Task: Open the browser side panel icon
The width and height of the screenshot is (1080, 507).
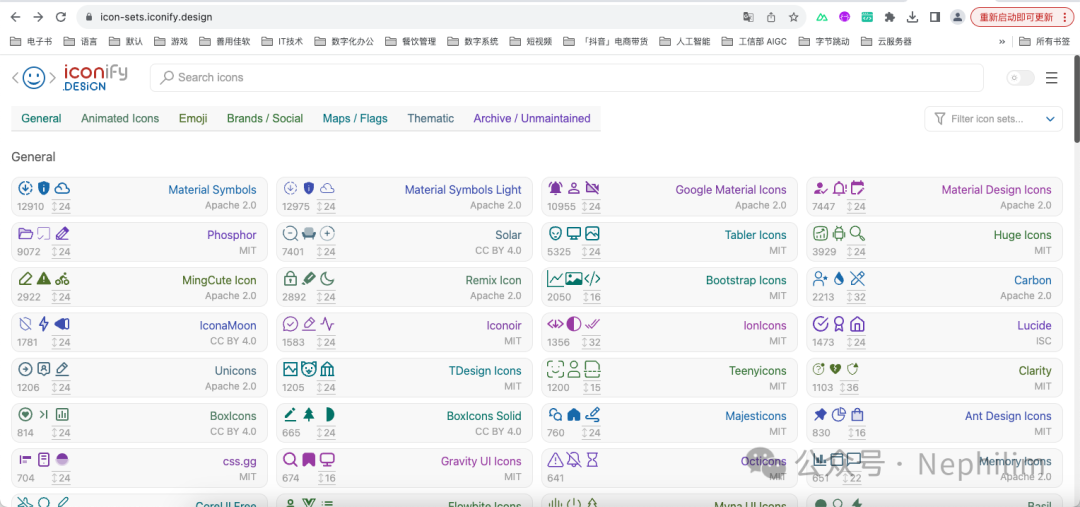Action: click(935, 17)
